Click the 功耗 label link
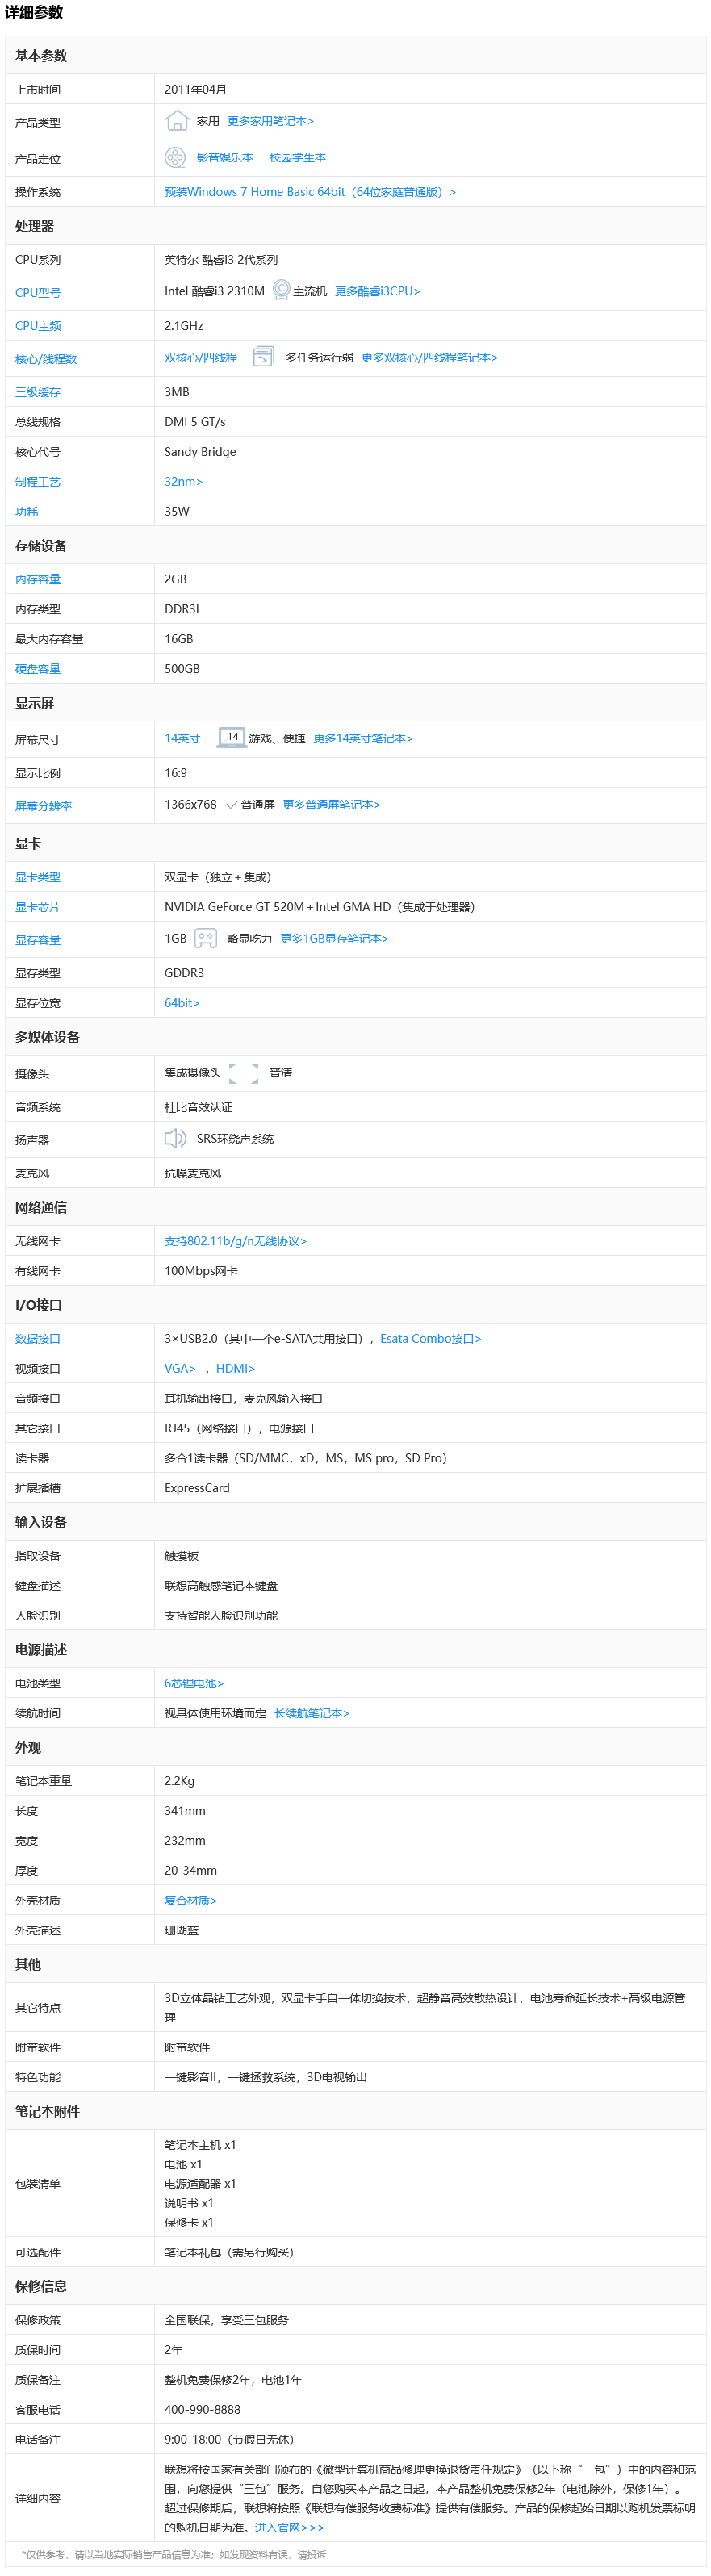 tap(27, 512)
